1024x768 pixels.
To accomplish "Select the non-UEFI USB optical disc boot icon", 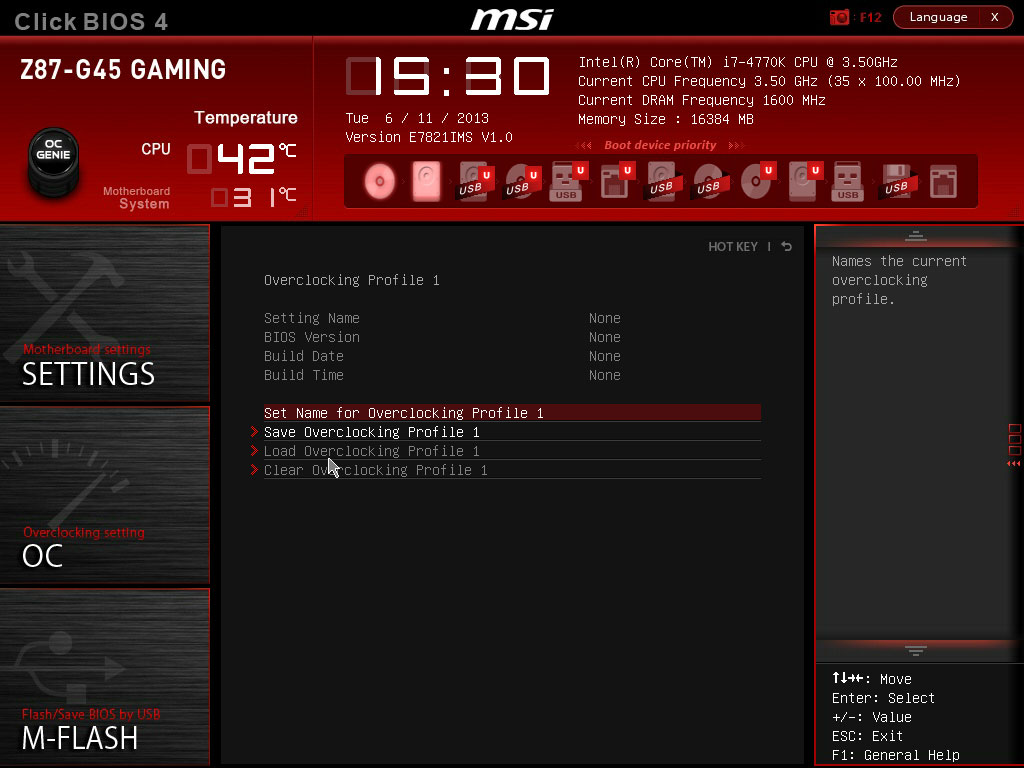I will tap(709, 181).
